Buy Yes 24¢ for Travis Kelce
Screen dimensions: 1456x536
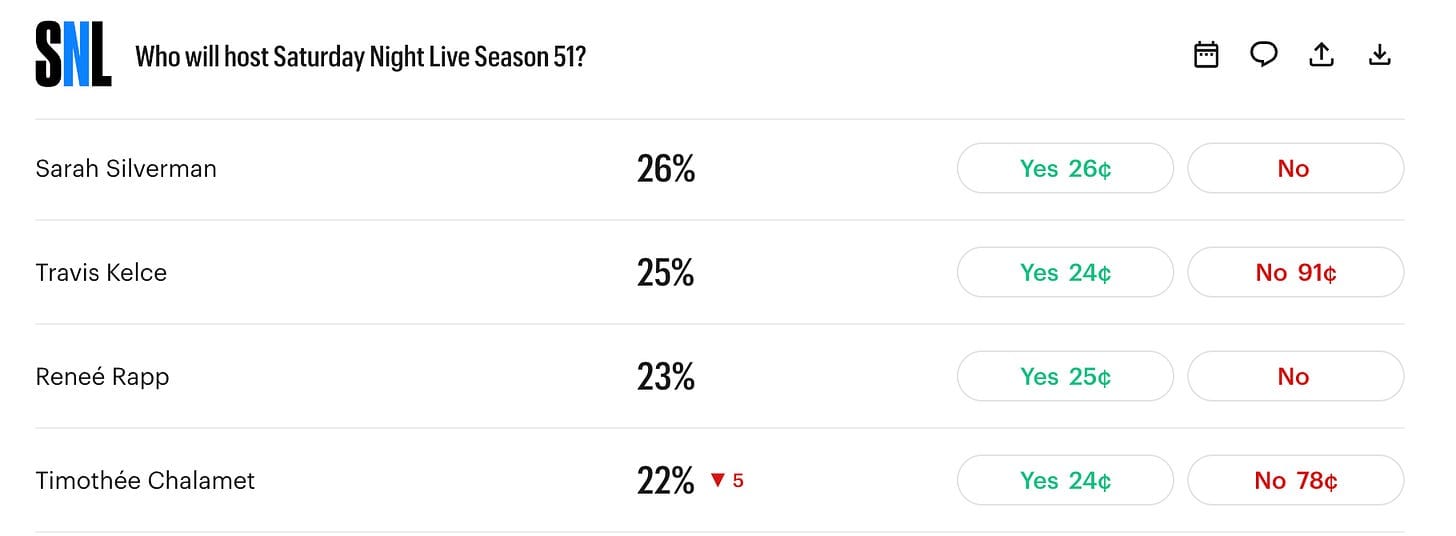(x=1065, y=272)
